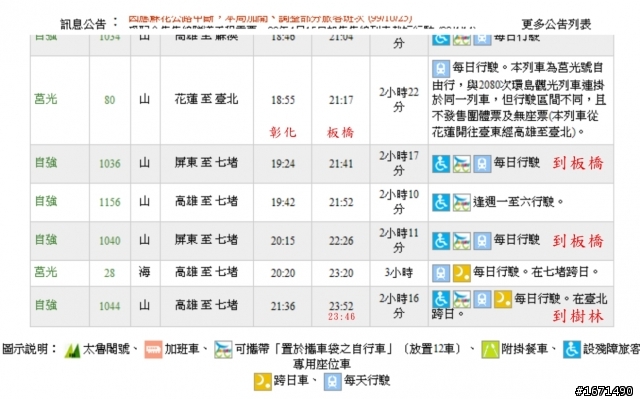640x399 pixels.
Task: Click daily-service train icon in train 28 row
Action: pos(441,273)
